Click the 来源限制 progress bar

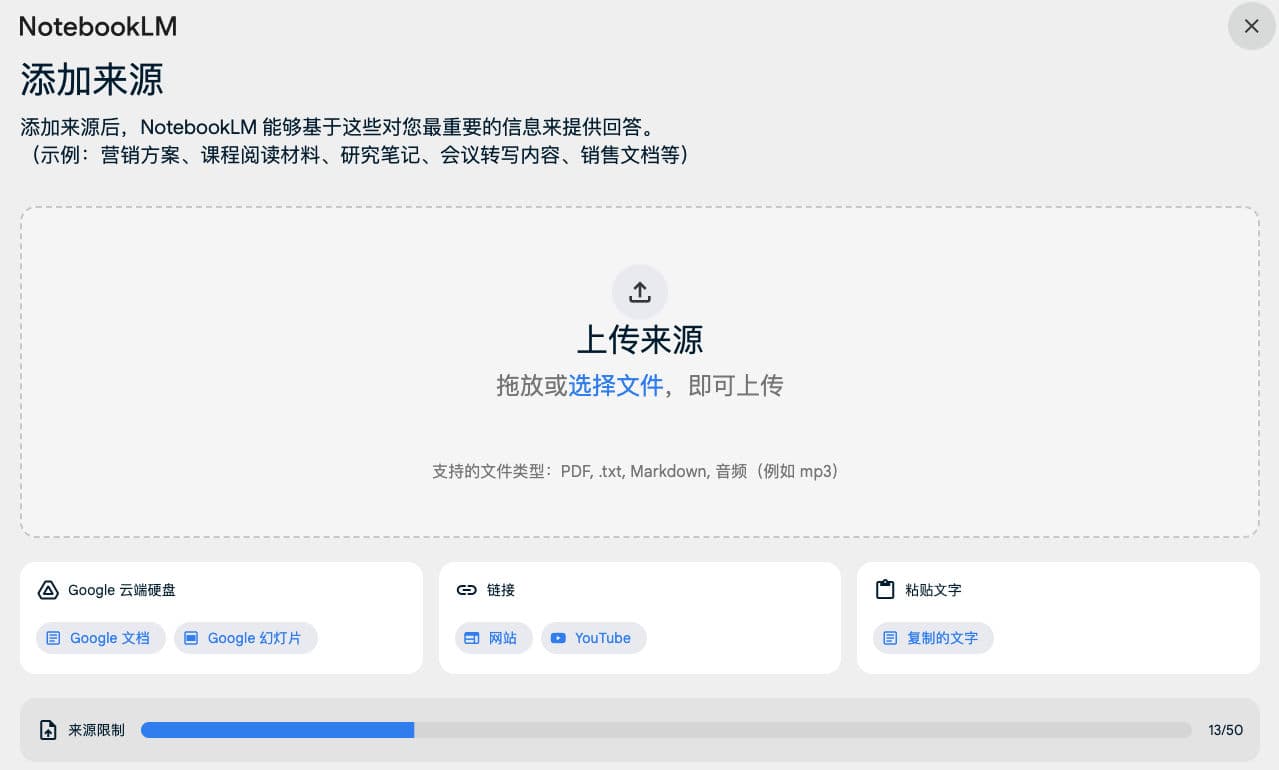pyautogui.click(x=665, y=730)
